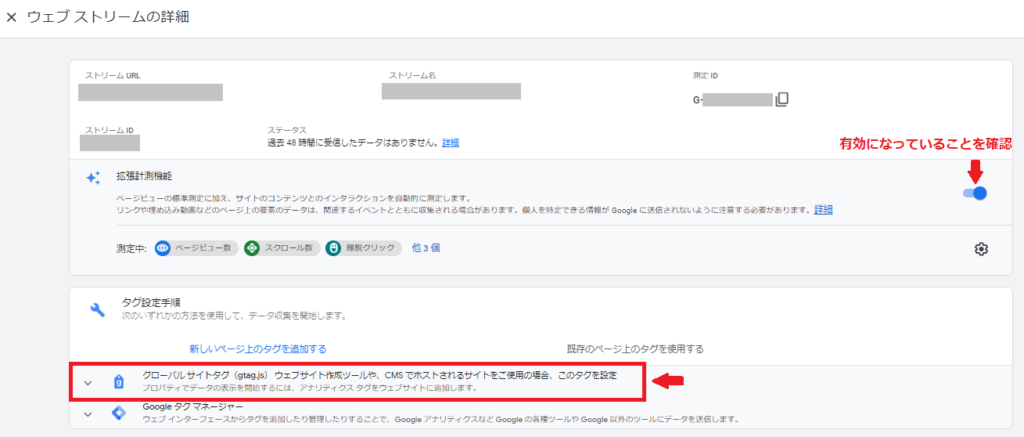Click the 過去 48 時間 status message text
Image resolution: width=1024 pixels, height=437 pixels.
353,142
